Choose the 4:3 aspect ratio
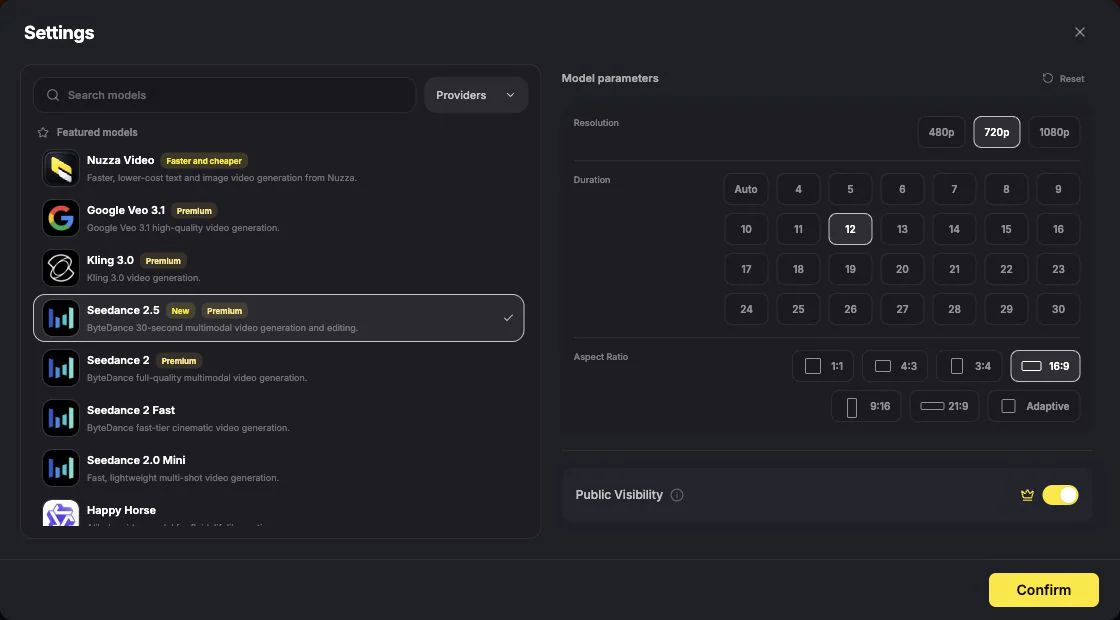 pyautogui.click(x=895, y=366)
